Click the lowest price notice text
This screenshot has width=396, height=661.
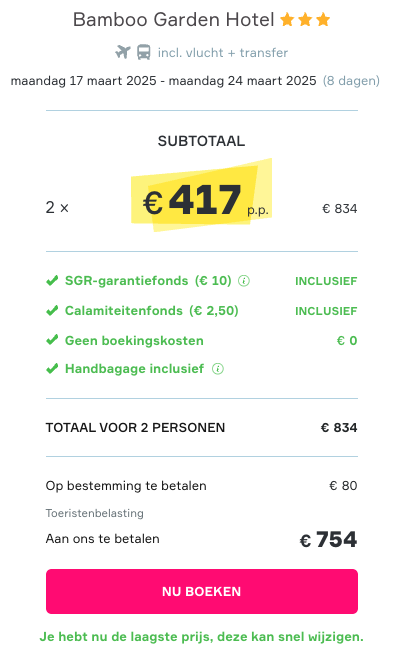[202, 637]
